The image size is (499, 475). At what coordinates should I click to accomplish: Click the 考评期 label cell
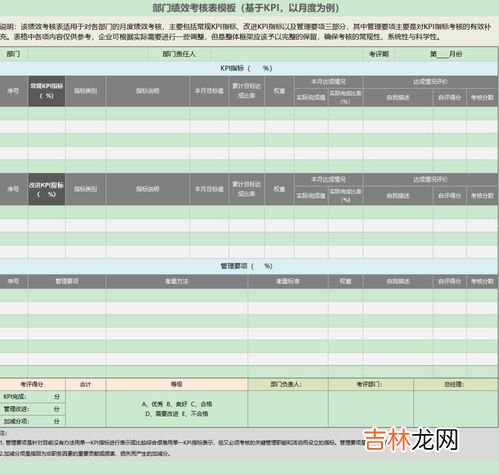tap(379, 54)
